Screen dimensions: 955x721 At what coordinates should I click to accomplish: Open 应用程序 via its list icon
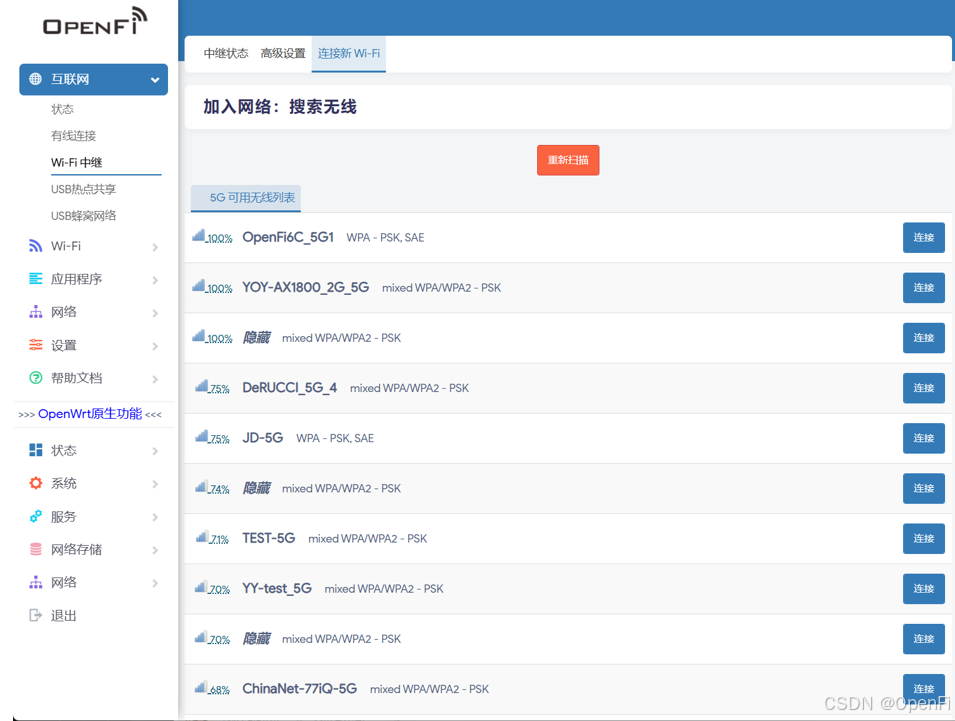tap(34, 278)
